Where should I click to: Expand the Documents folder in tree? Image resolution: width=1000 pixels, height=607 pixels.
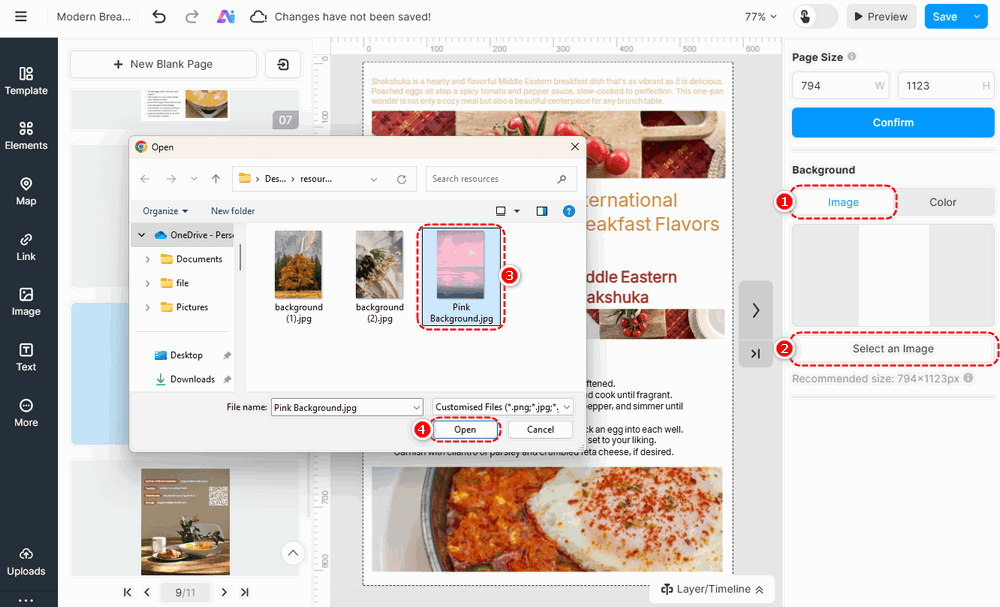point(147,259)
